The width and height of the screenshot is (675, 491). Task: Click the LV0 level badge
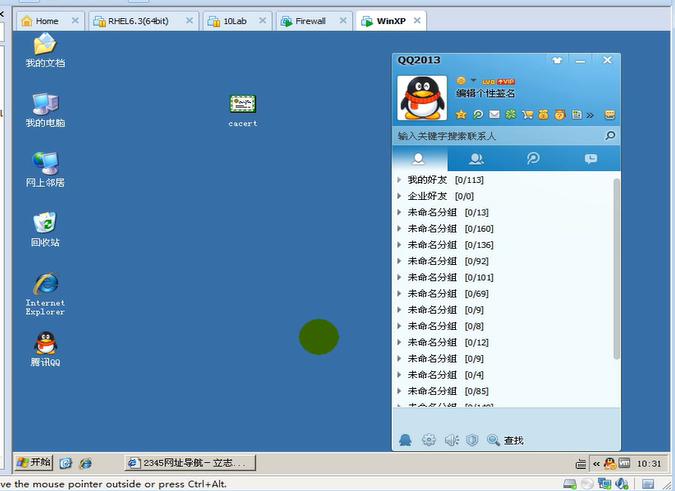coord(488,82)
